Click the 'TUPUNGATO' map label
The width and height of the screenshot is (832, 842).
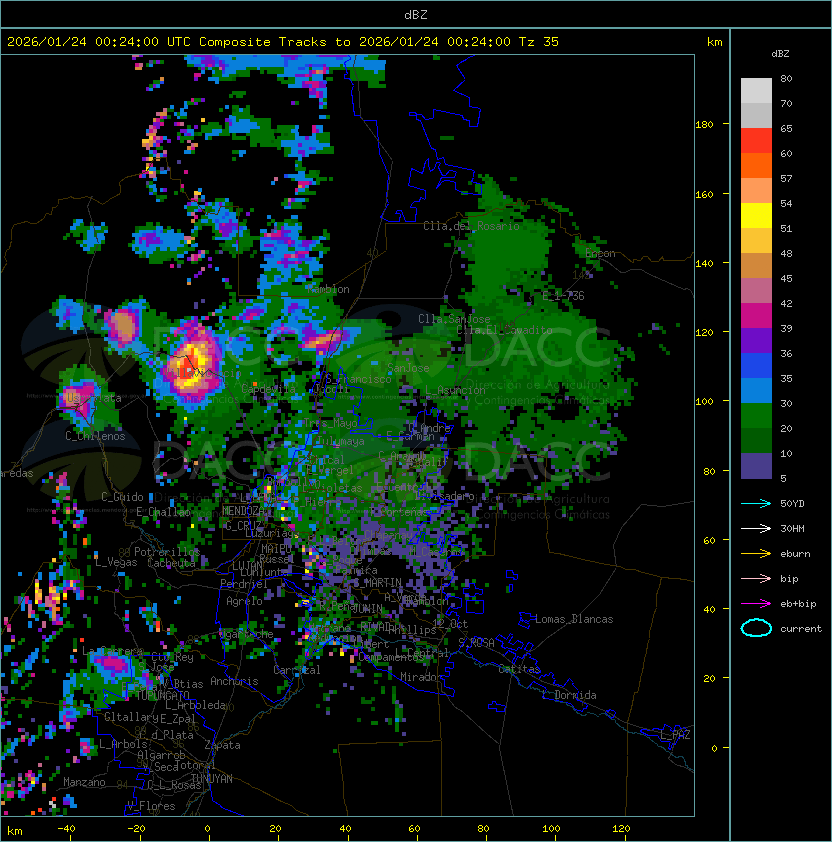click(162, 695)
